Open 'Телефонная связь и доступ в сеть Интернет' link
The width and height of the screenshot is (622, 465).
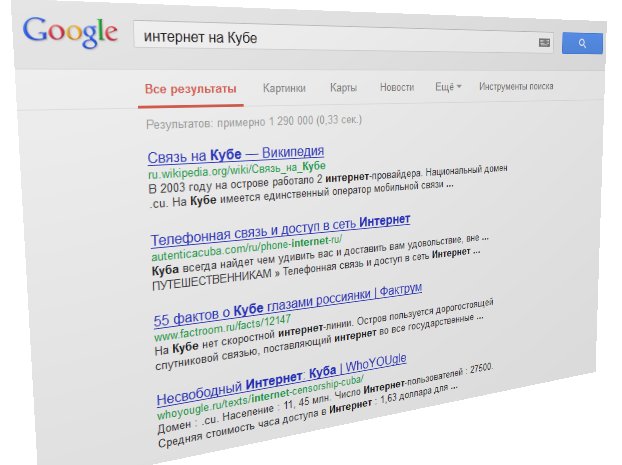tap(280, 231)
